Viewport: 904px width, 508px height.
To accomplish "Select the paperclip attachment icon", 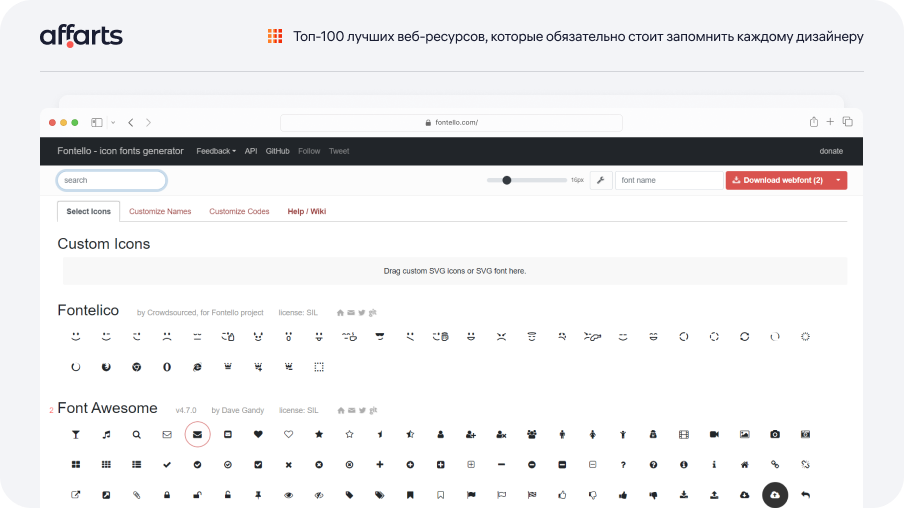I will coord(137,495).
